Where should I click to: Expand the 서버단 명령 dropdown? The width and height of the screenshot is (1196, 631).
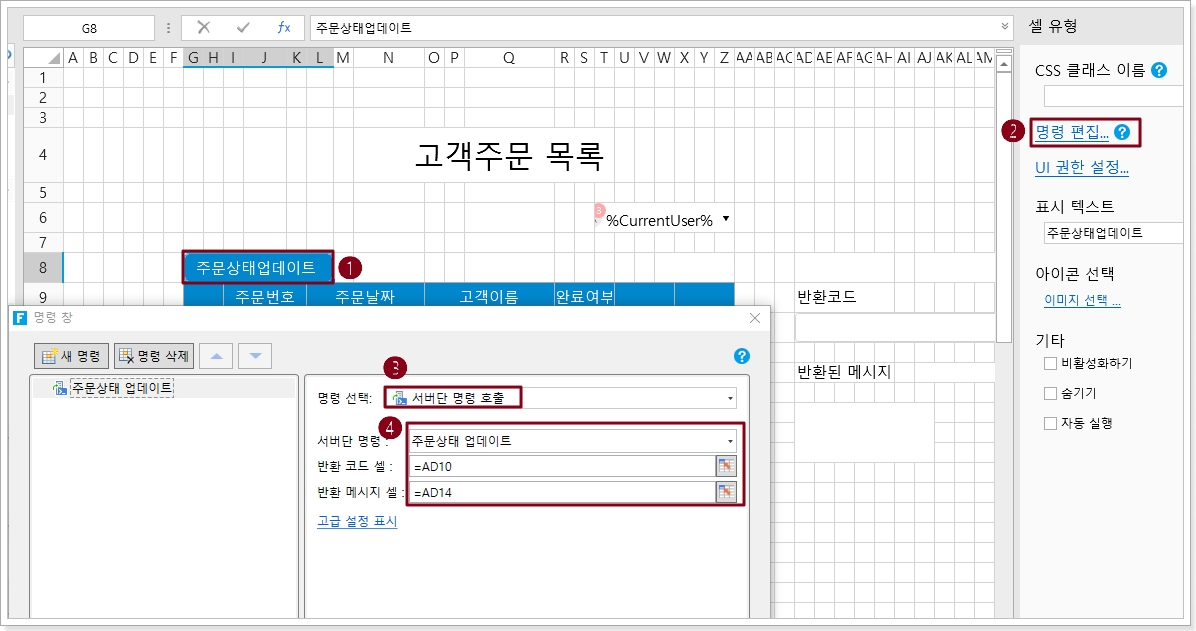[730, 440]
